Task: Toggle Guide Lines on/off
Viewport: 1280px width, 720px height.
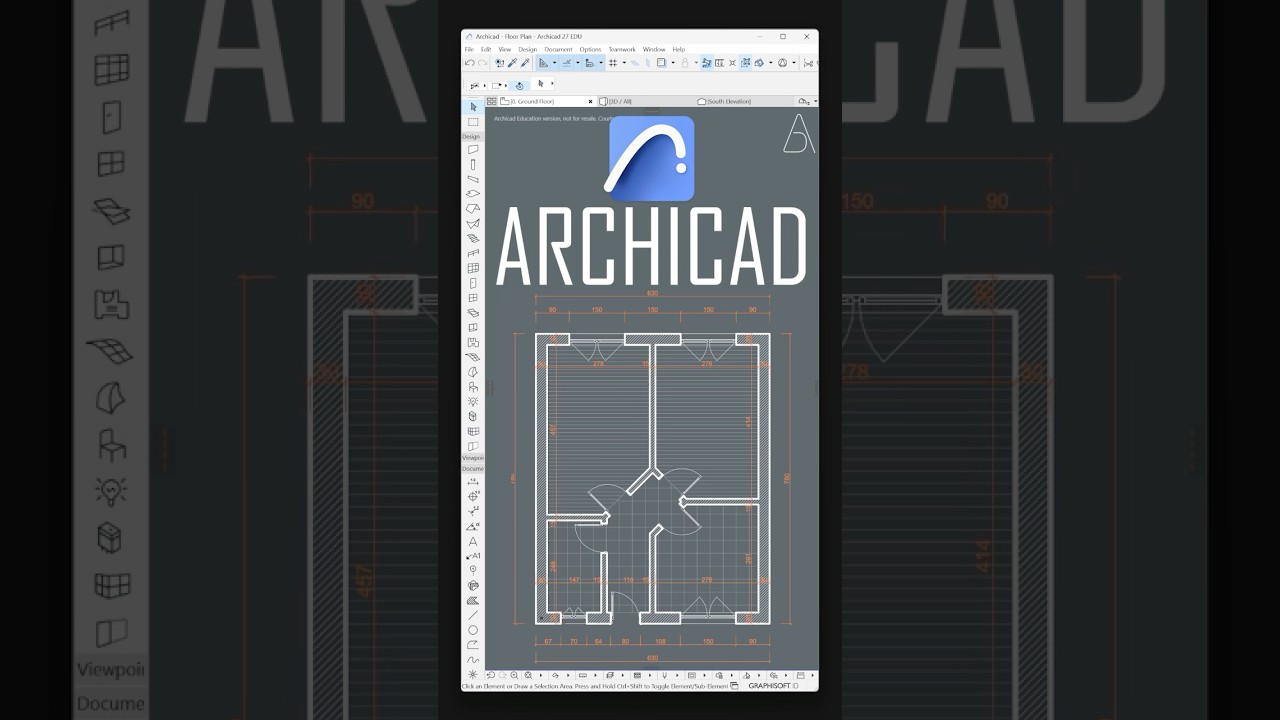Action: pyautogui.click(x=543, y=63)
